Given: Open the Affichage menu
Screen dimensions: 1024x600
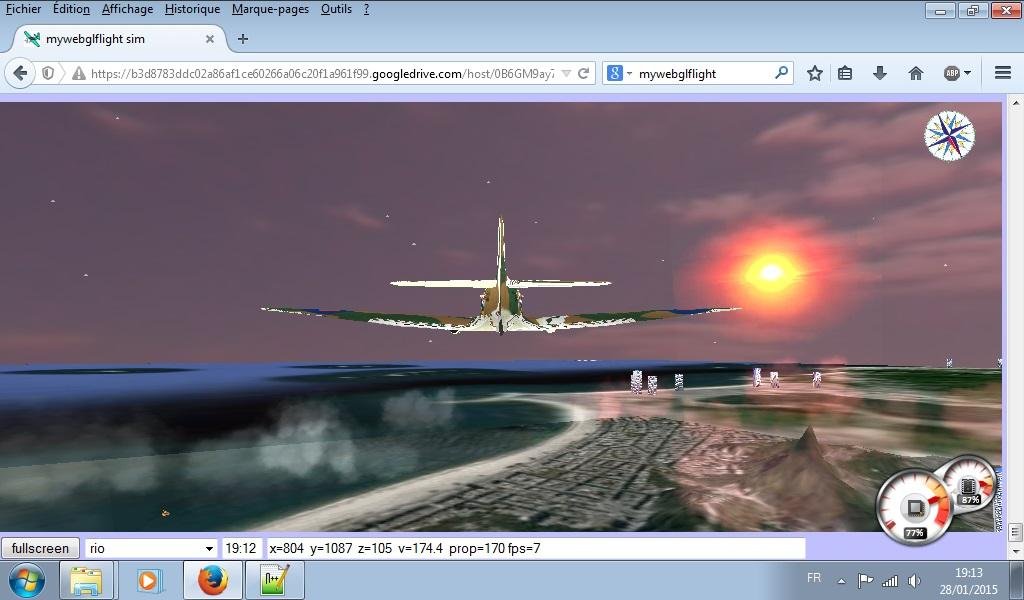Looking at the screenshot, I should coord(127,9).
